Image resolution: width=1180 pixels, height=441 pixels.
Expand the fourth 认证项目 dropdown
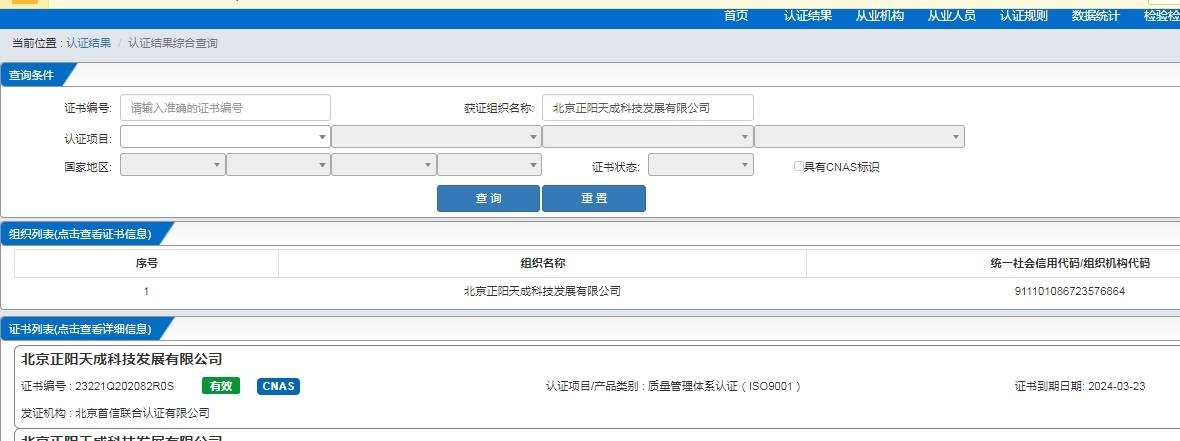(x=859, y=137)
